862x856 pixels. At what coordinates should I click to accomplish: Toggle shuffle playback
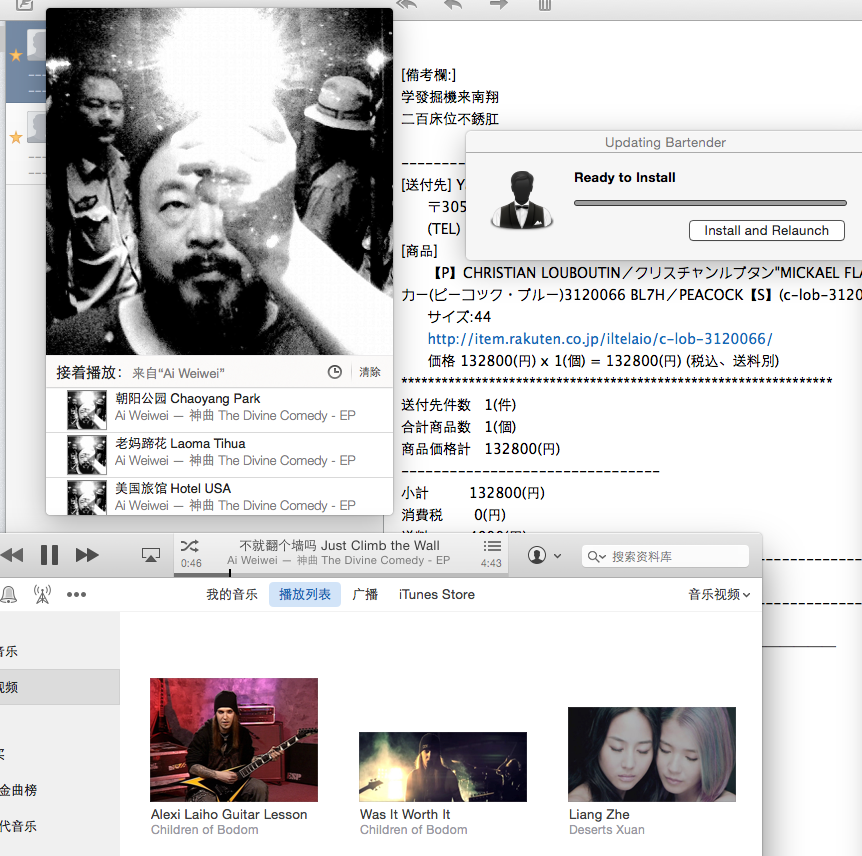click(189, 546)
